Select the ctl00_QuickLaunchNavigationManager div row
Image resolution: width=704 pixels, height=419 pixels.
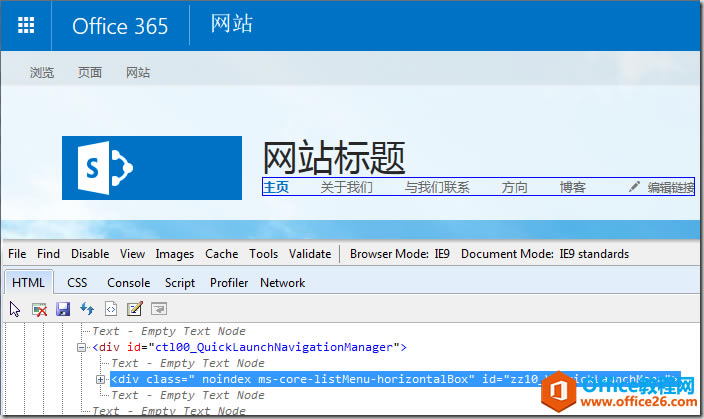[249, 347]
